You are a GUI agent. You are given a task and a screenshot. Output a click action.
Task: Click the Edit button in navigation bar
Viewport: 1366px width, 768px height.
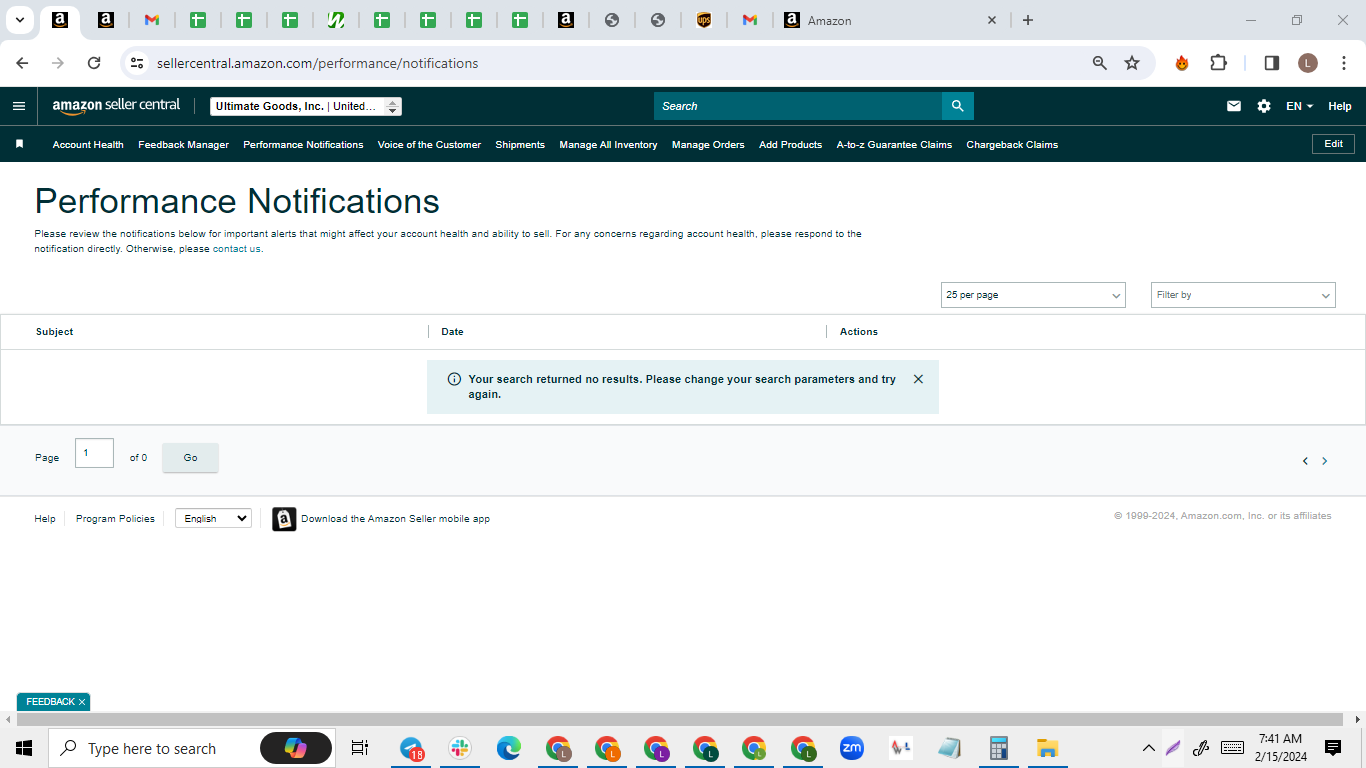[x=1333, y=144]
